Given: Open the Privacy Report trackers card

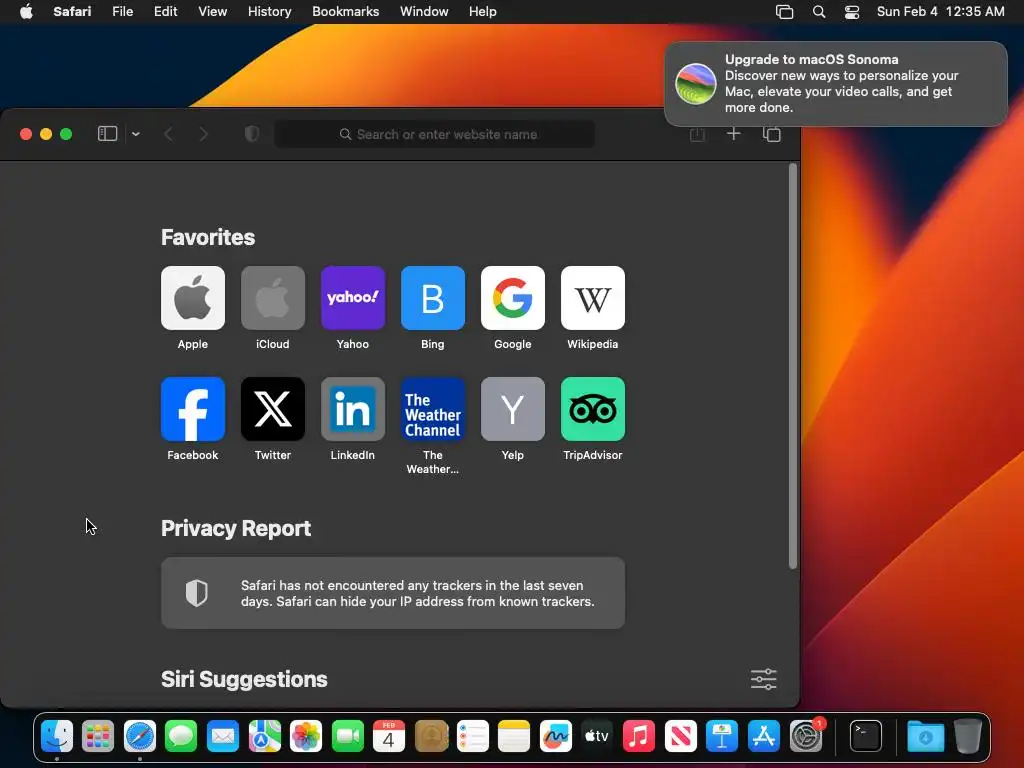Looking at the screenshot, I should tap(392, 593).
